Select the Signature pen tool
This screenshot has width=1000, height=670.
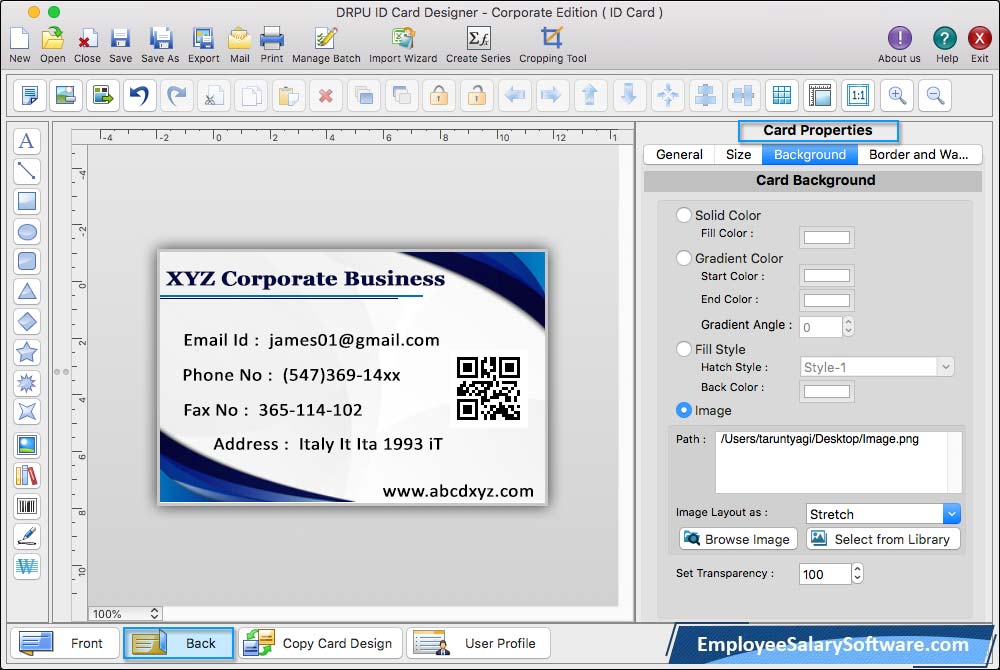tap(27, 536)
